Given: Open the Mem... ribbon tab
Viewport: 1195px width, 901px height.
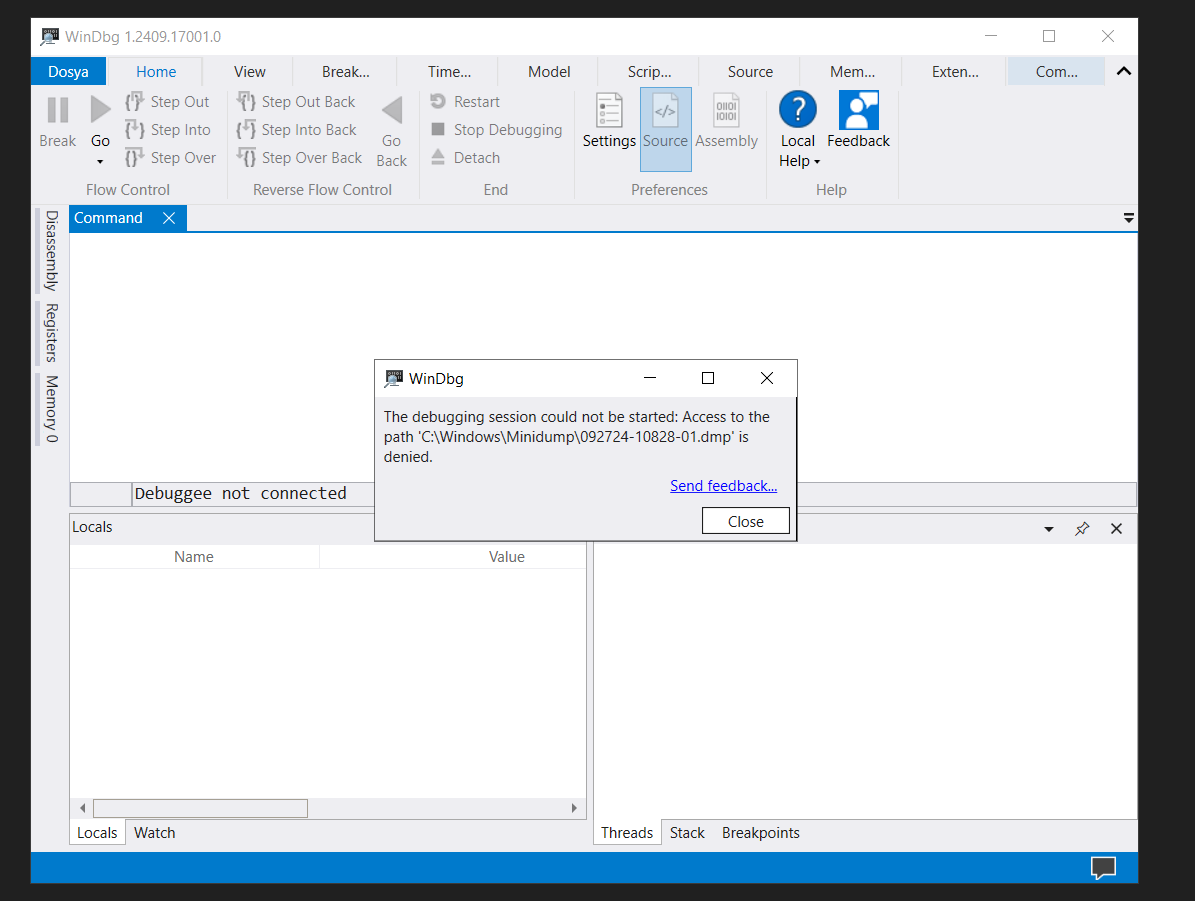Looking at the screenshot, I should point(853,72).
